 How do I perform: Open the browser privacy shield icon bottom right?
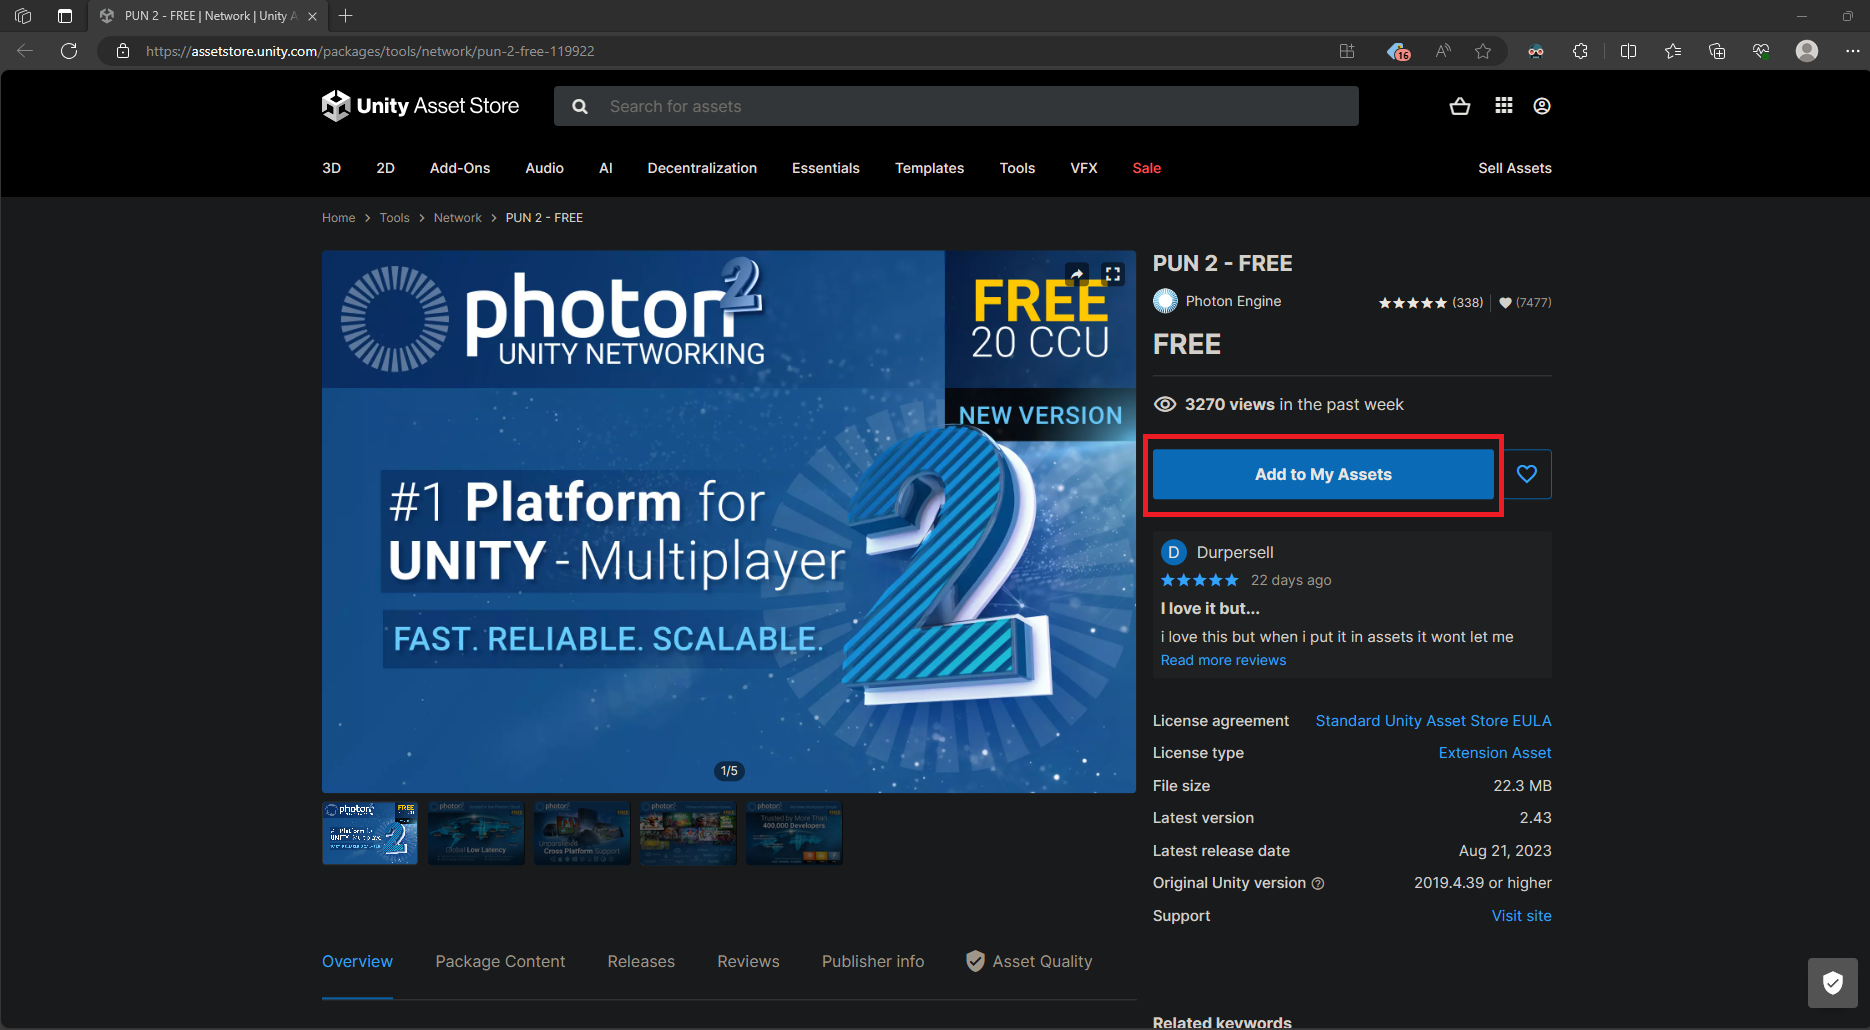(x=1833, y=982)
